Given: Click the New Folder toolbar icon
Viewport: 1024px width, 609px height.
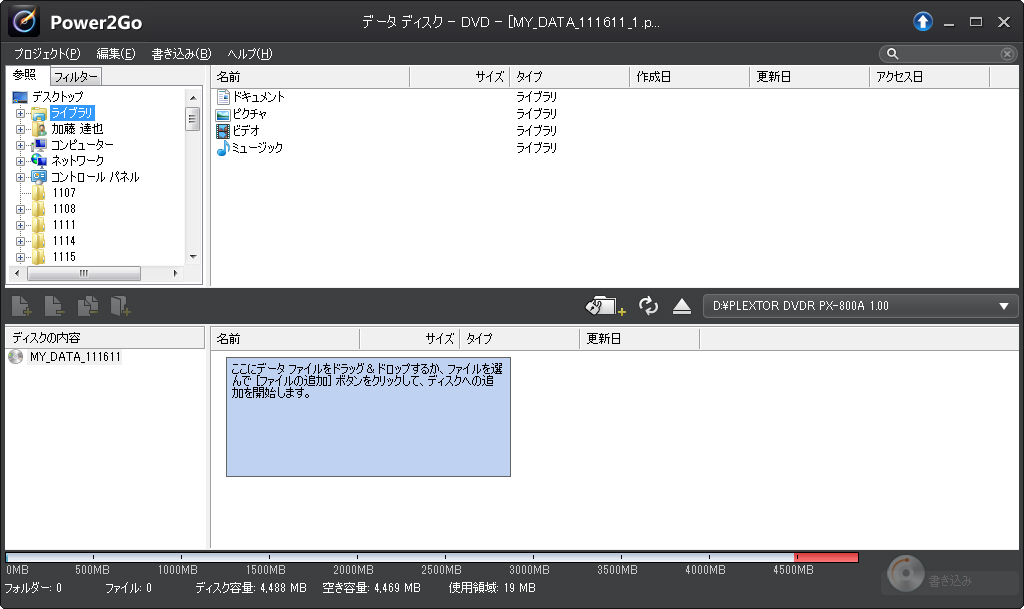Looking at the screenshot, I should pos(119,307).
